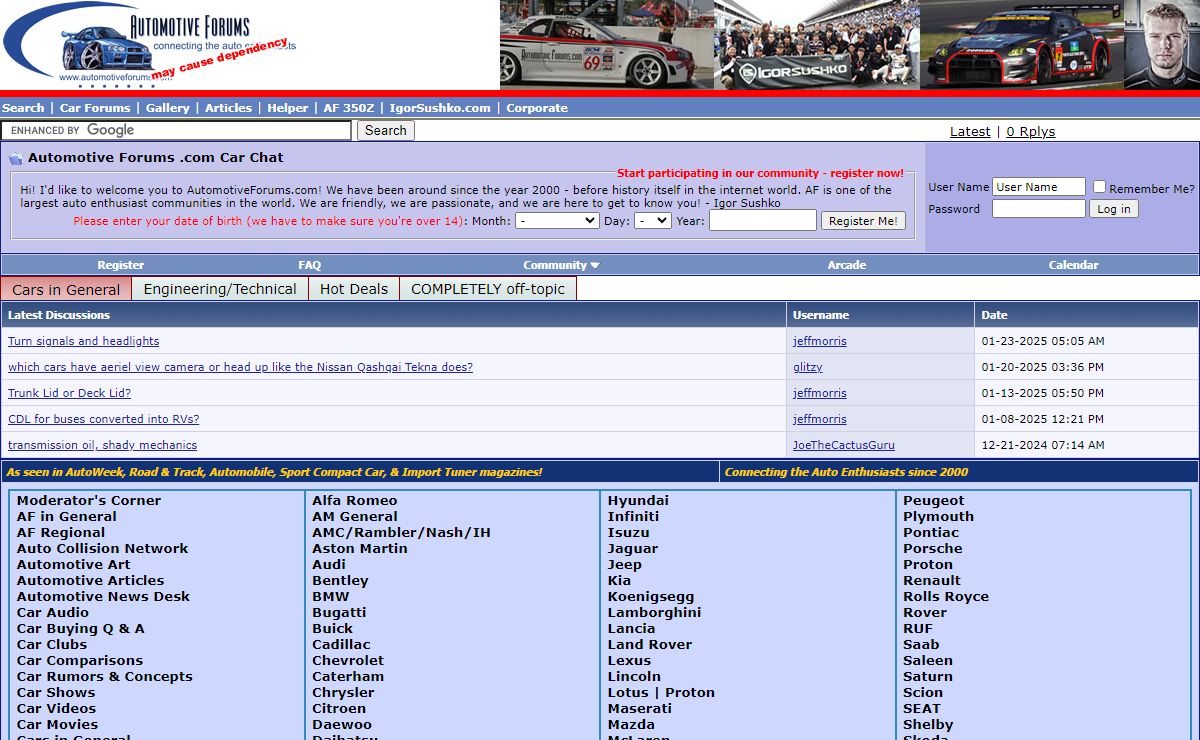Image resolution: width=1200 pixels, height=740 pixels.
Task: Click Arcade in the blue menu bar
Action: coord(846,265)
